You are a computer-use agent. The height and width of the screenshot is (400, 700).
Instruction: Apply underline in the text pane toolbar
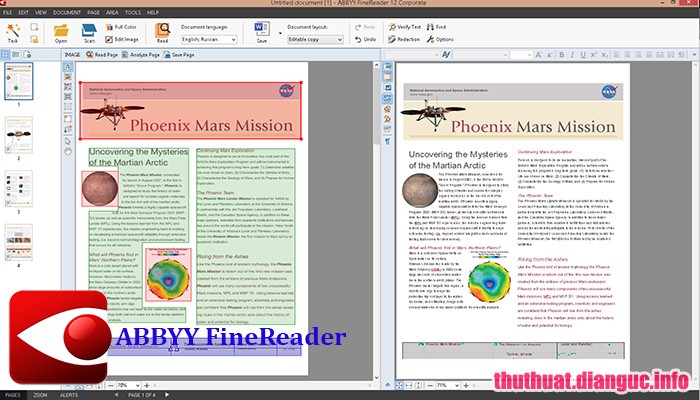click(x=583, y=54)
